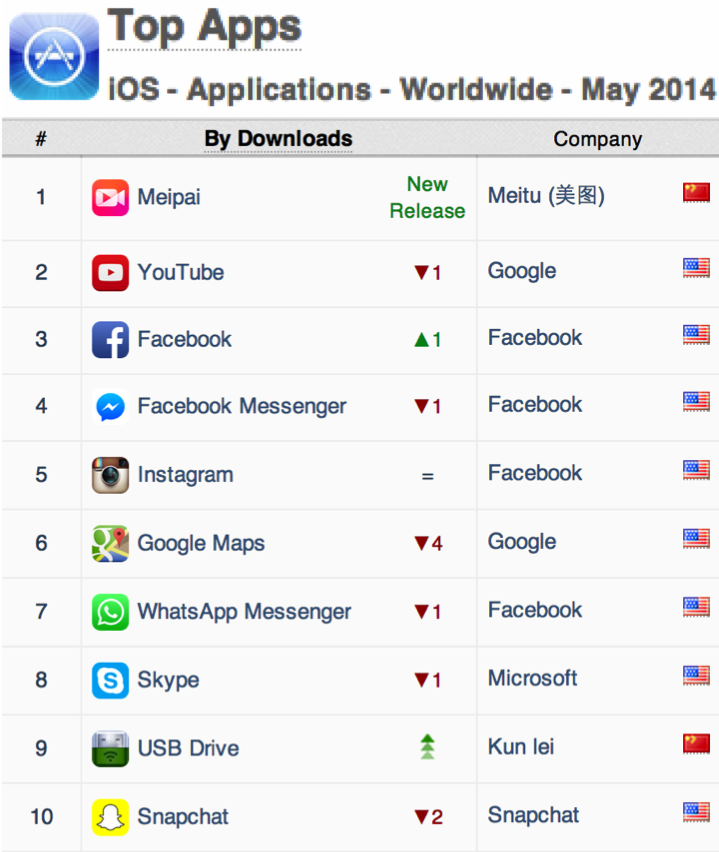Screen dimensions: 719x852
Task: Open the WhatsApp Messenger app link
Action: click(x=244, y=612)
